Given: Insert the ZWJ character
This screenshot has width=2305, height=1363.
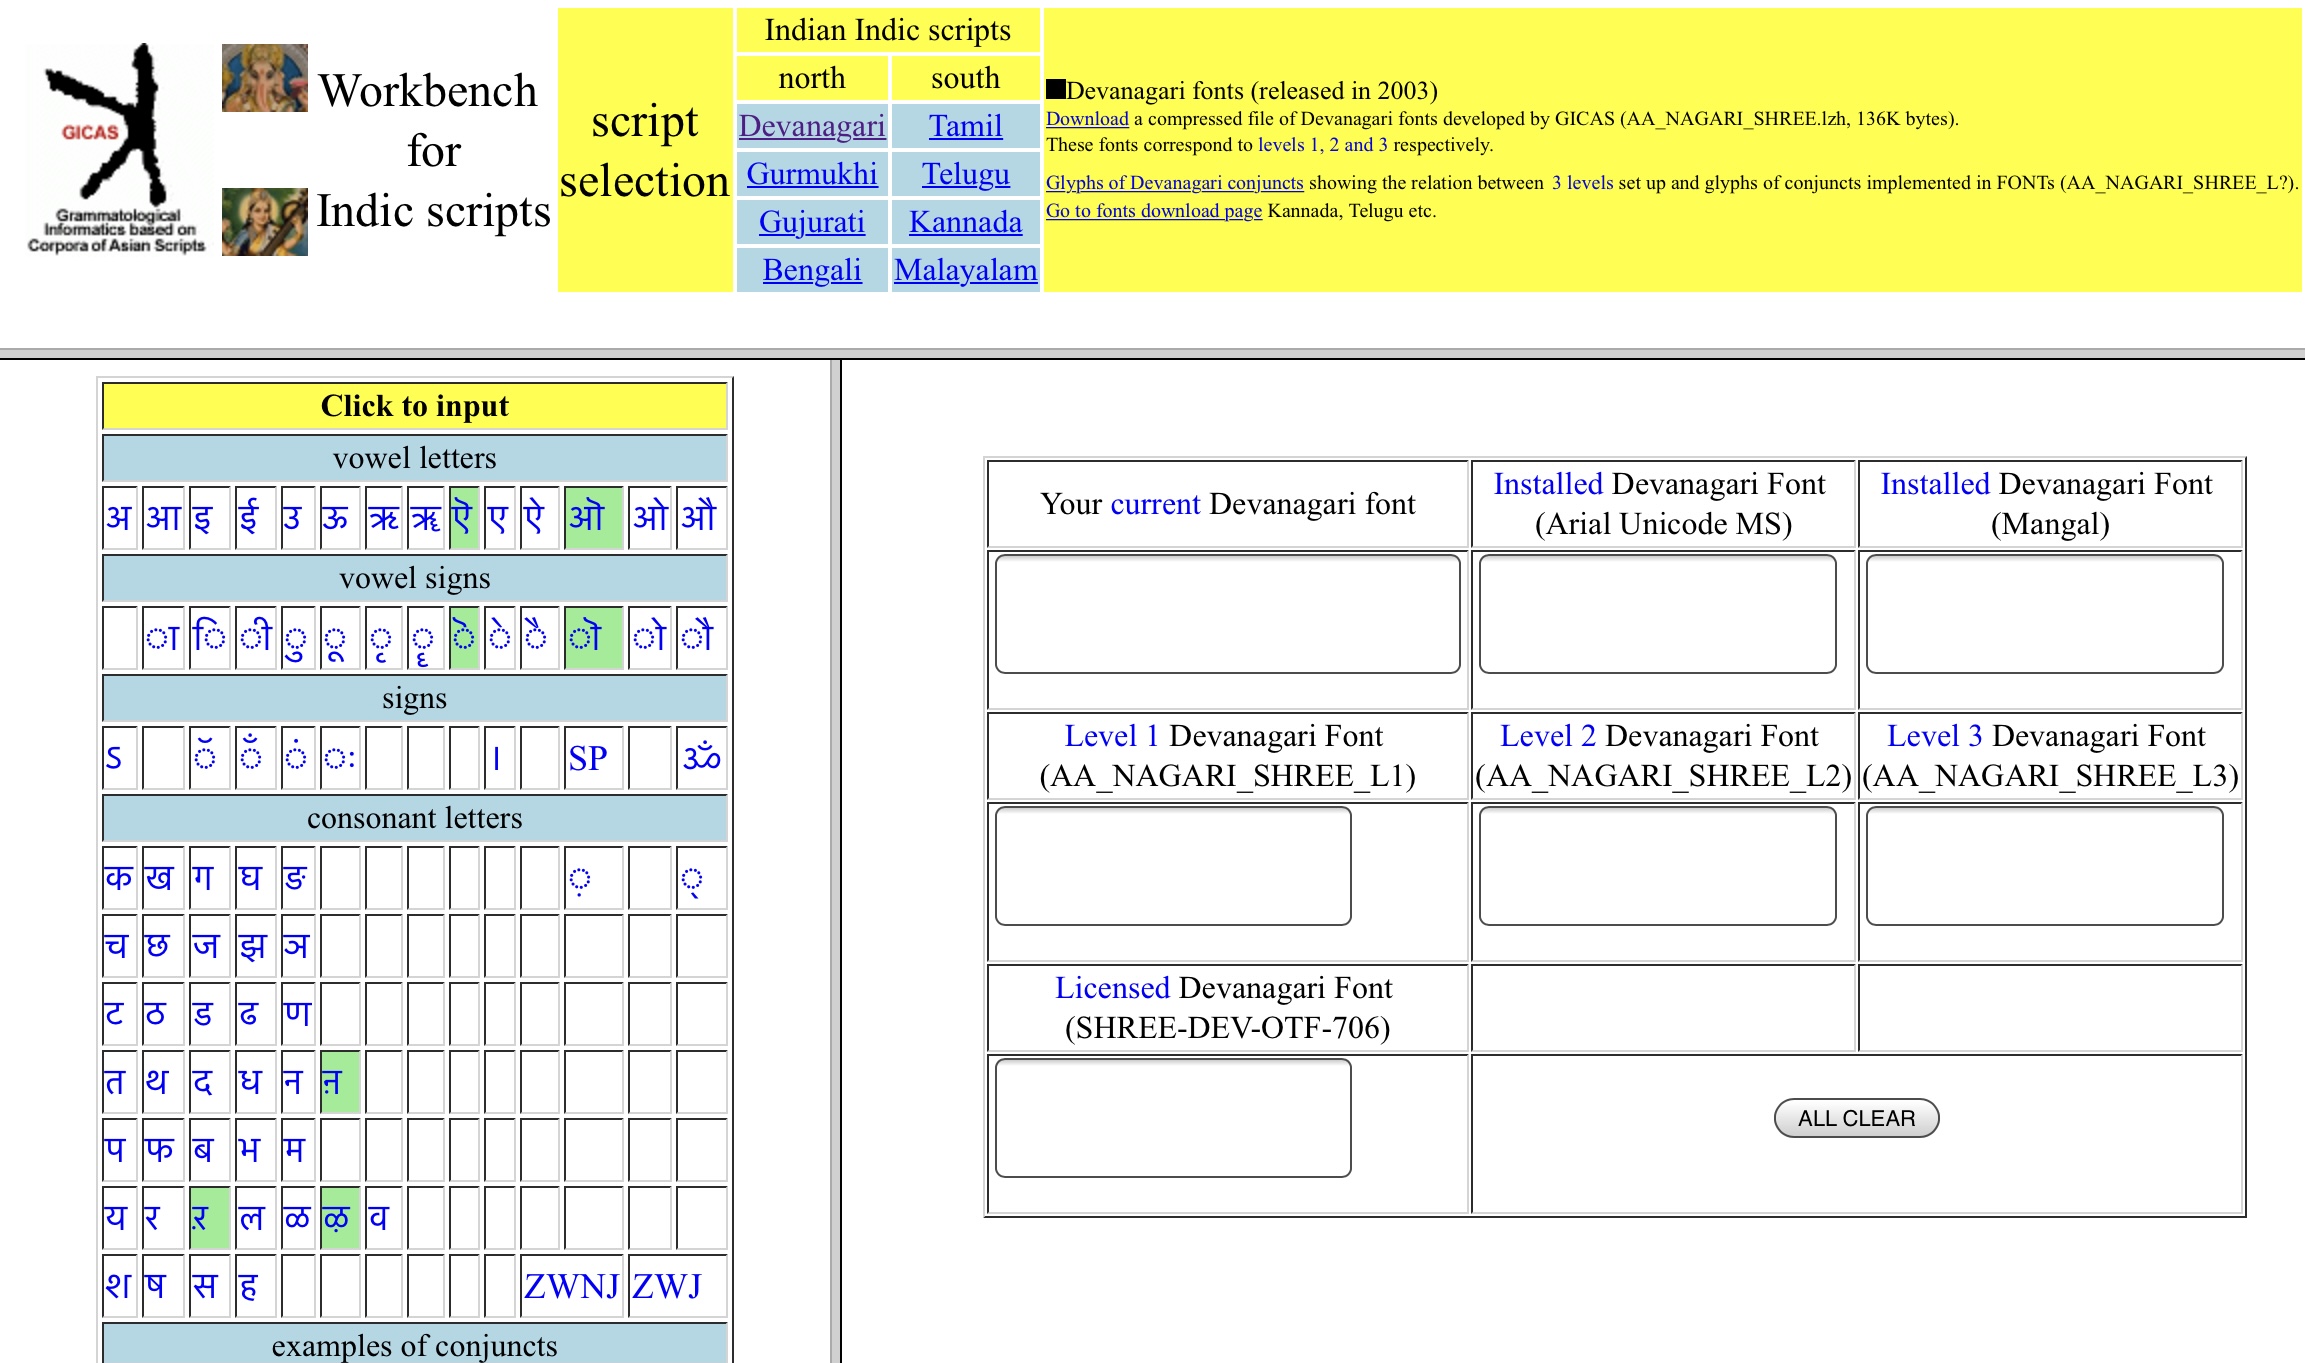Looking at the screenshot, I should pos(667,1286).
